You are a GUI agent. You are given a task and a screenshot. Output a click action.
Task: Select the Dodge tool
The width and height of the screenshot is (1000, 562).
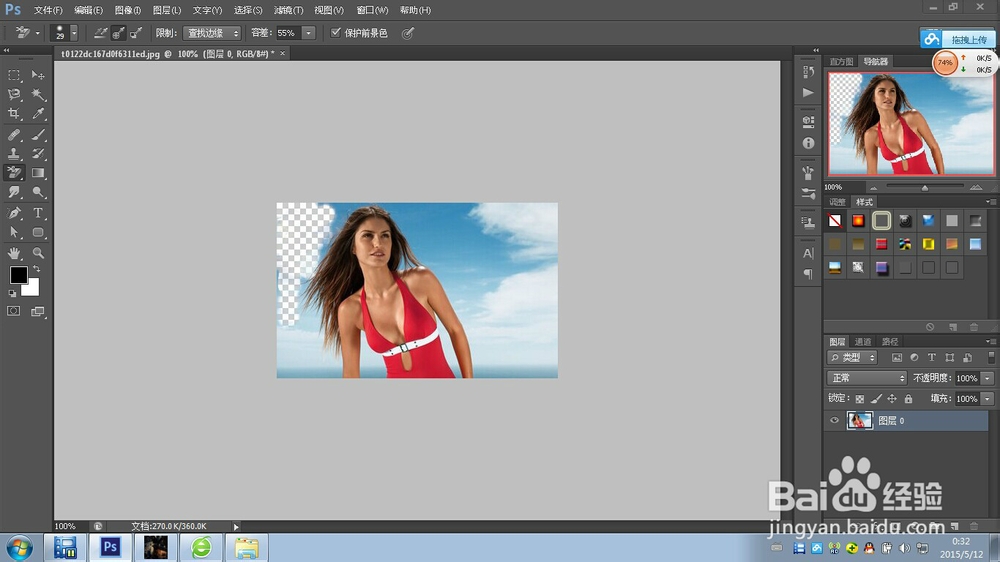tap(38, 192)
